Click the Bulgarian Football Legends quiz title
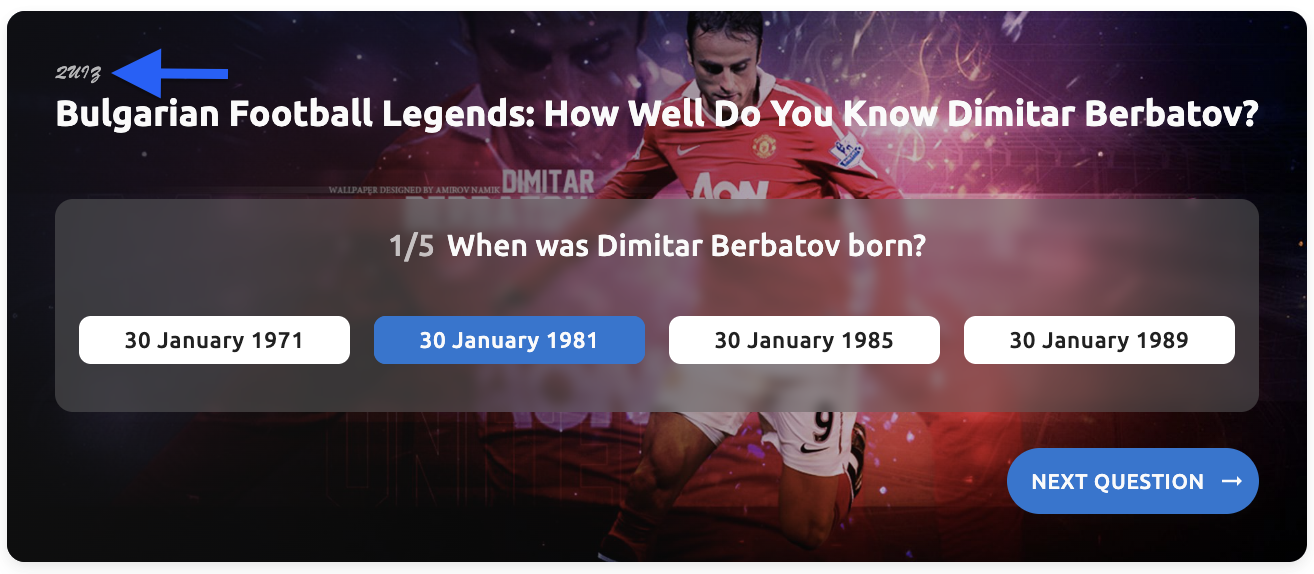 [656, 114]
